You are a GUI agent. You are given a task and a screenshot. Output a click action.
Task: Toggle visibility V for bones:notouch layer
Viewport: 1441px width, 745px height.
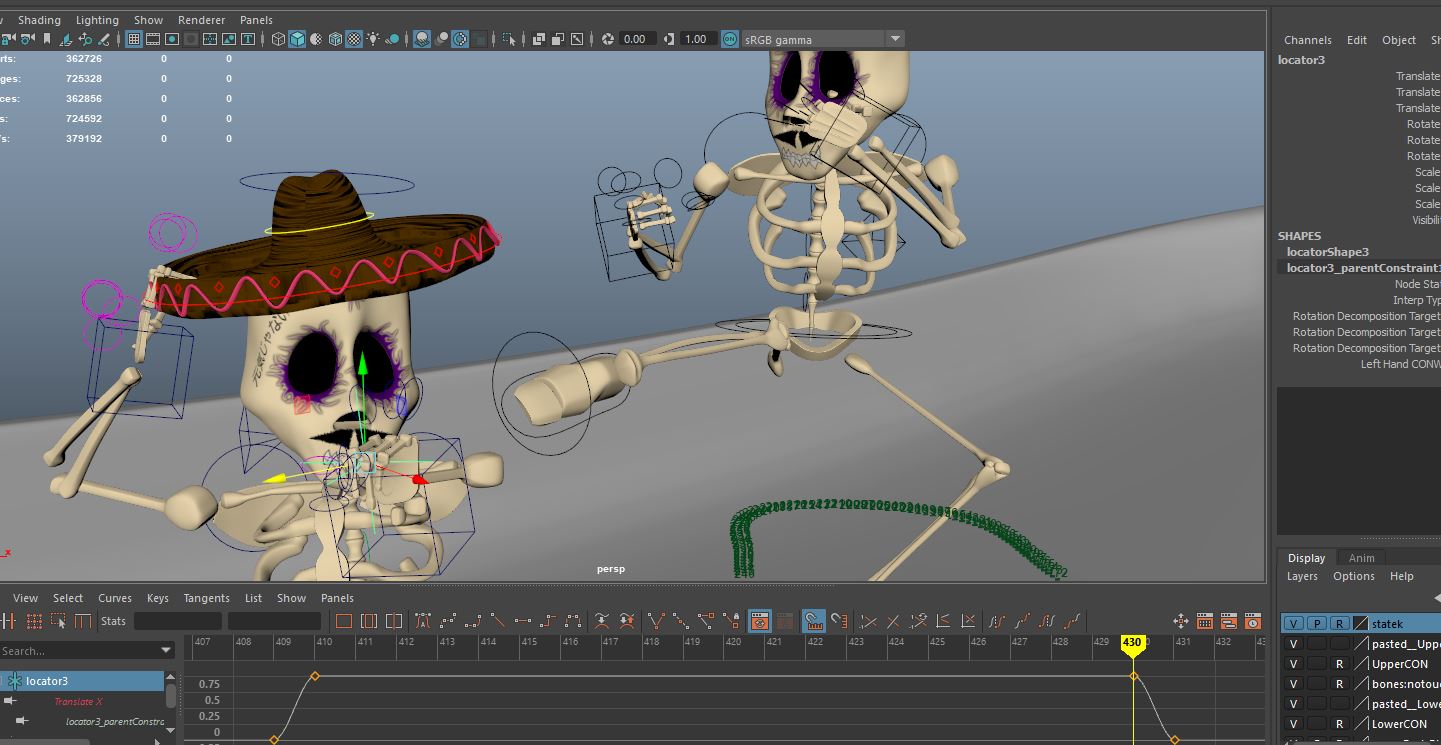[x=1293, y=684]
